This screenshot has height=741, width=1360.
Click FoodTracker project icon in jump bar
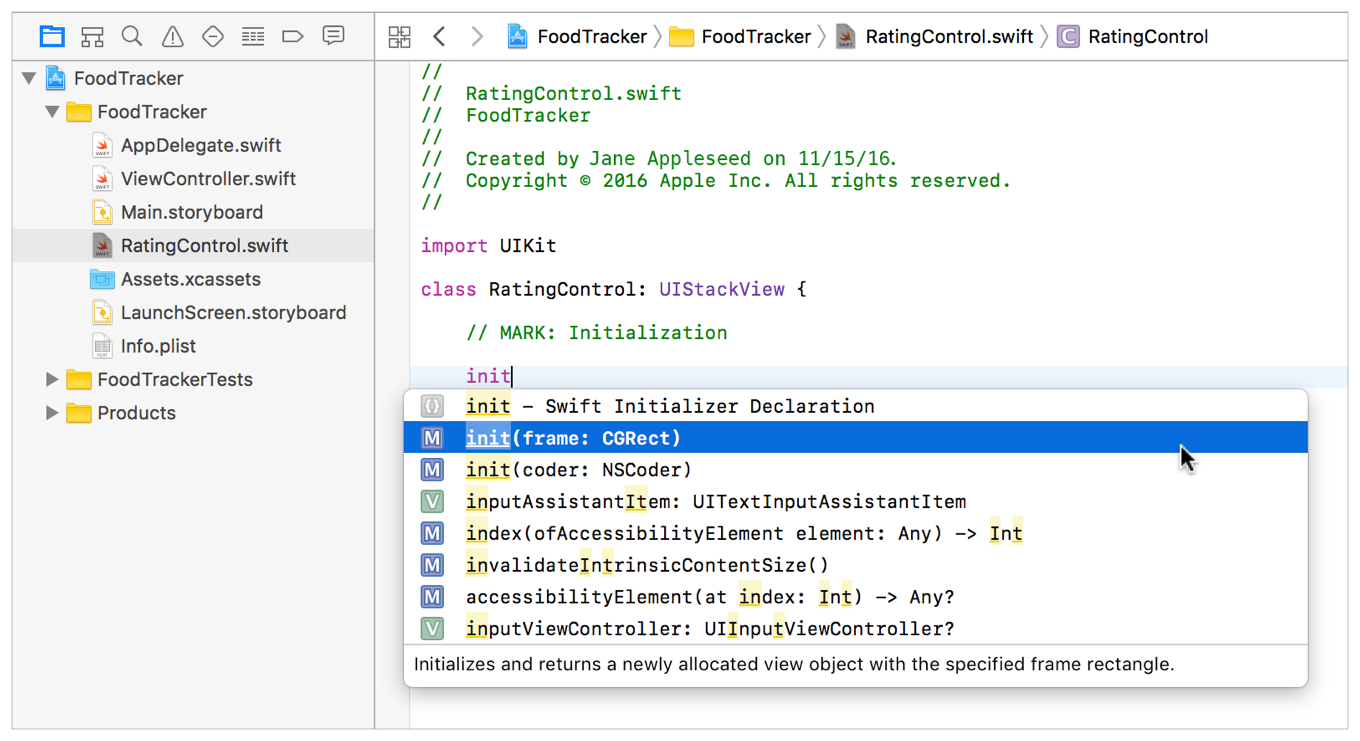pyautogui.click(x=517, y=37)
